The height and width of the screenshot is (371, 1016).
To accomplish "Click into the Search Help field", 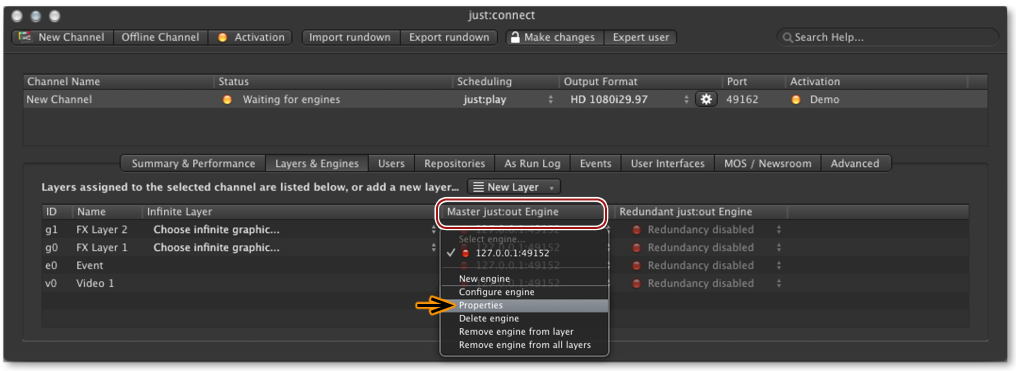I will pos(888,38).
